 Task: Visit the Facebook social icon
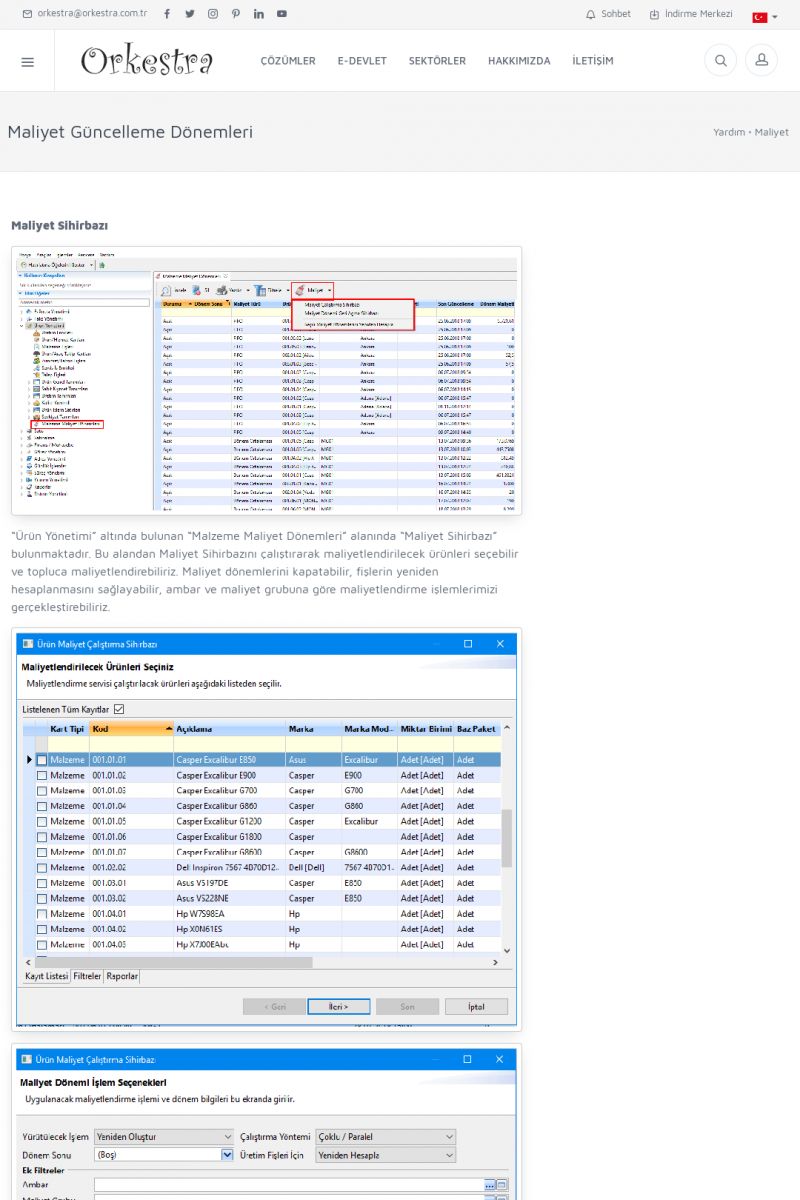pyautogui.click(x=166, y=14)
